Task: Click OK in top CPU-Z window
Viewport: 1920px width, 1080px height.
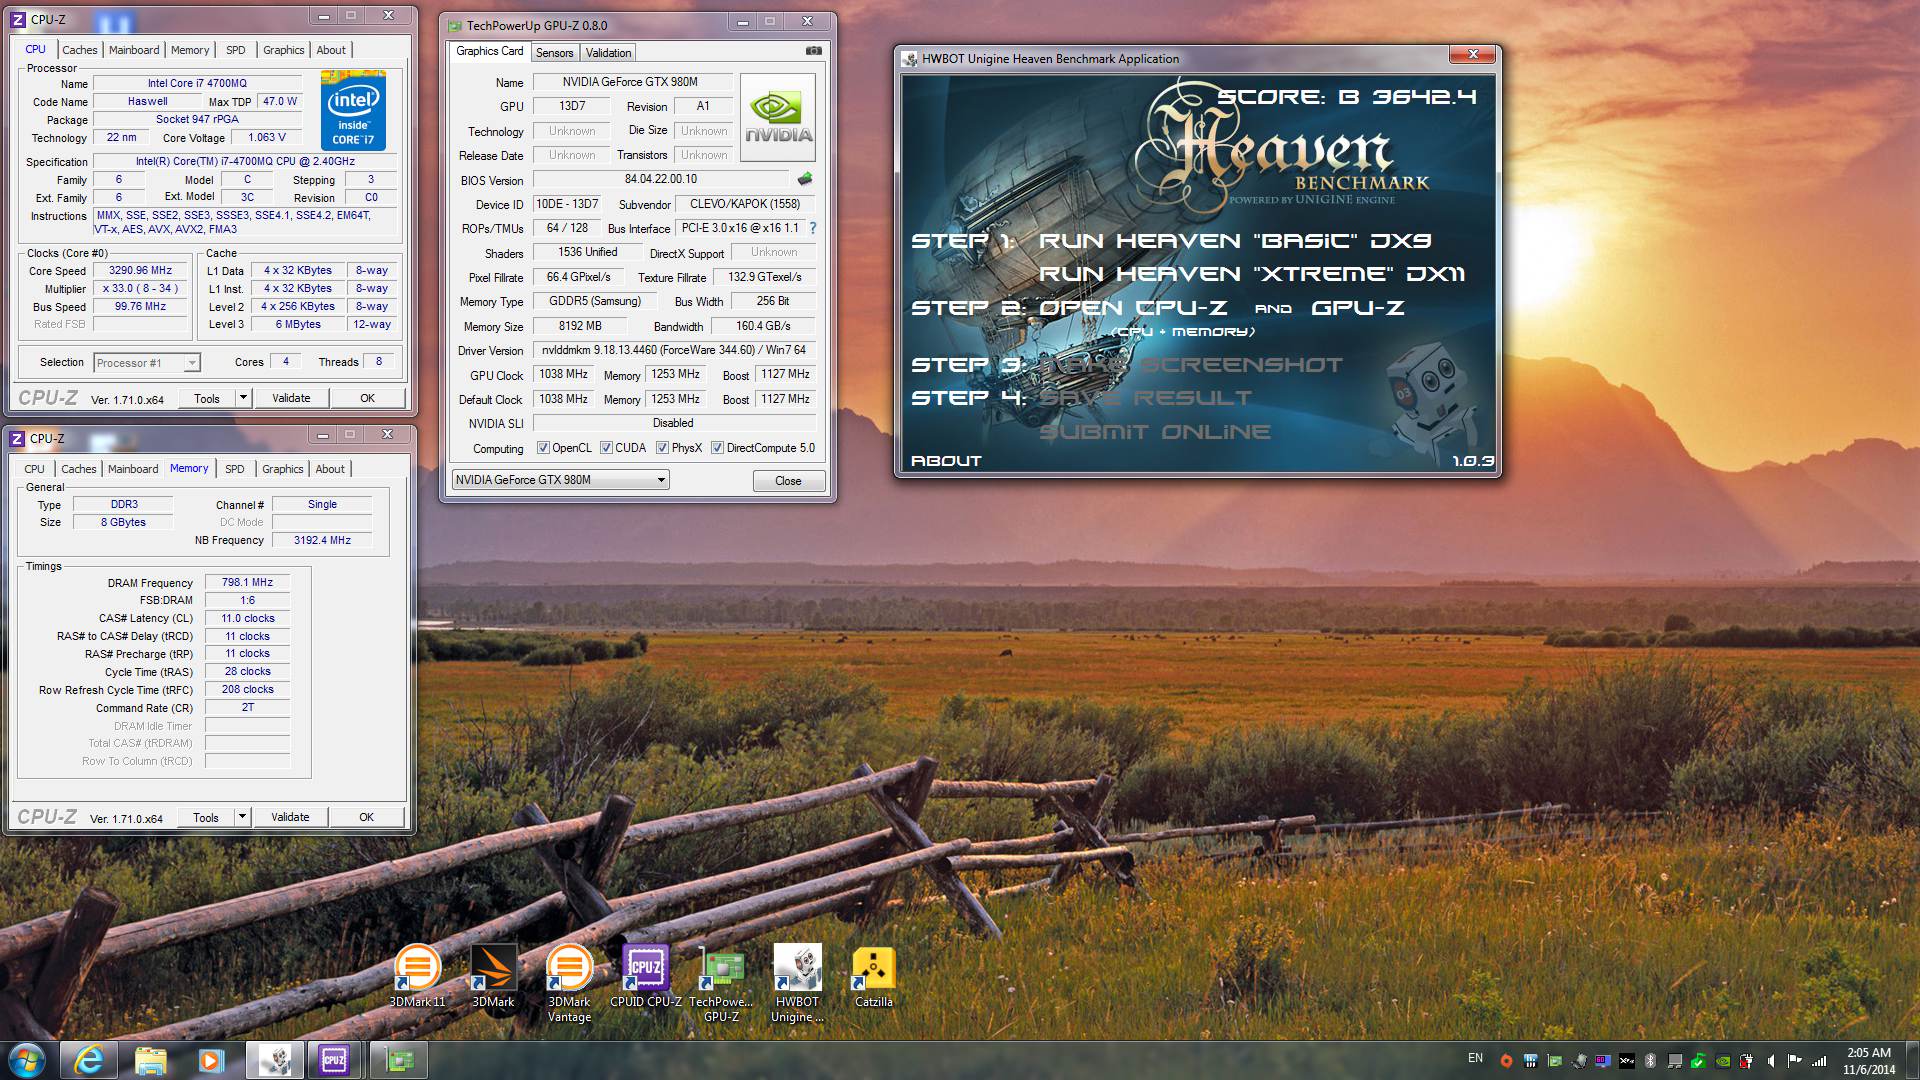Action: (367, 398)
